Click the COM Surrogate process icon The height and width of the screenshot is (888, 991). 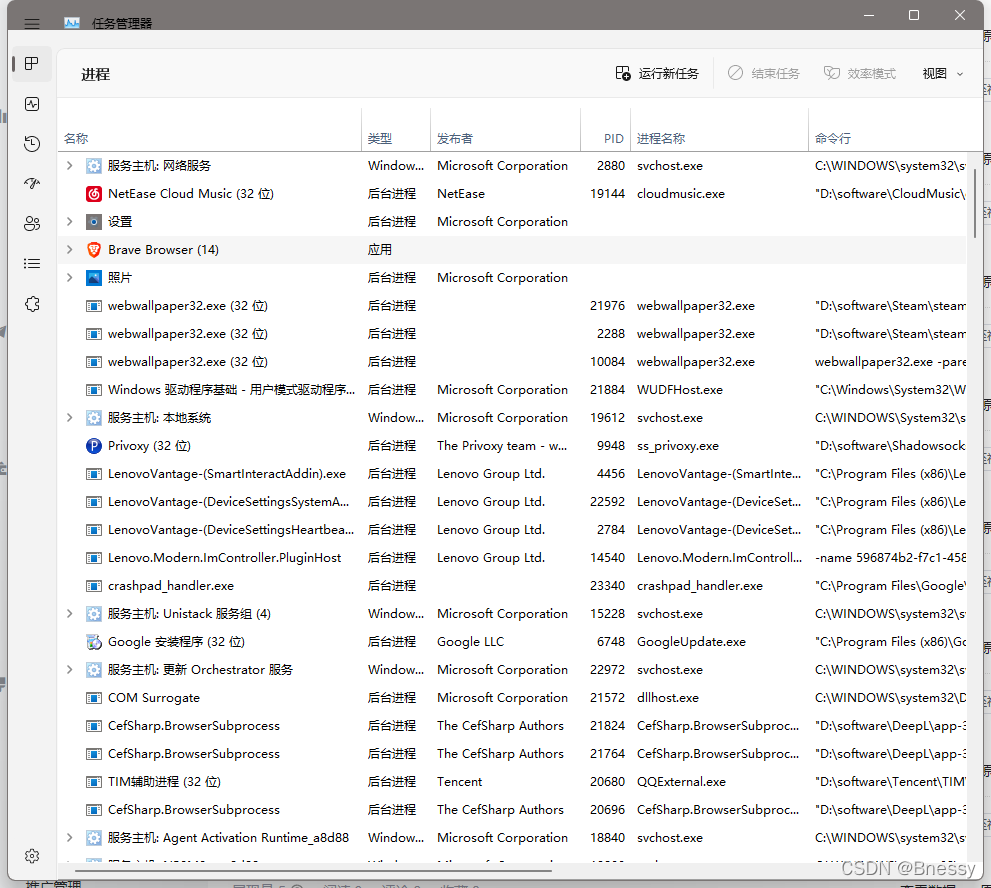pyautogui.click(x=94, y=698)
